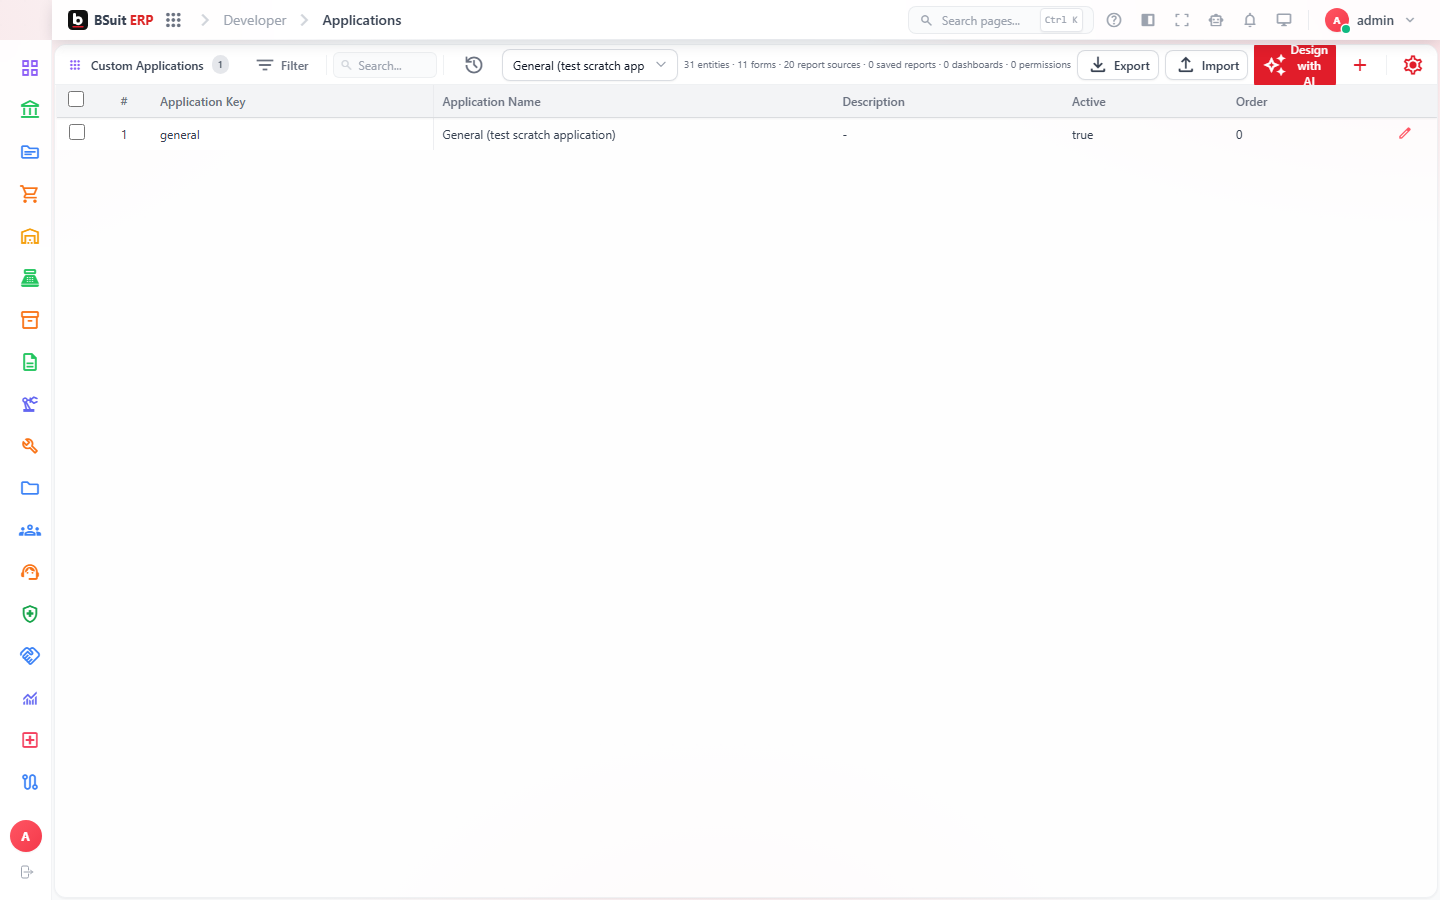This screenshot has width=1440, height=900.
Task: Click the Order column header
Action: coord(1251,102)
